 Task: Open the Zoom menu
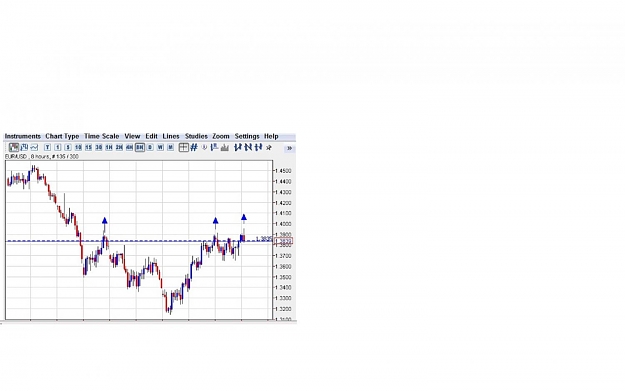(x=221, y=136)
